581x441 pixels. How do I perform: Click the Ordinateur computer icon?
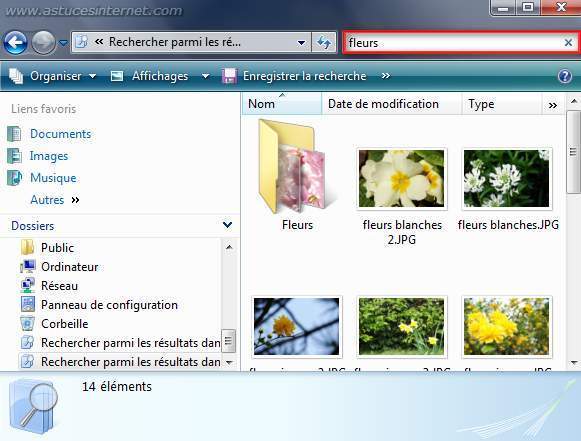pos(27,266)
